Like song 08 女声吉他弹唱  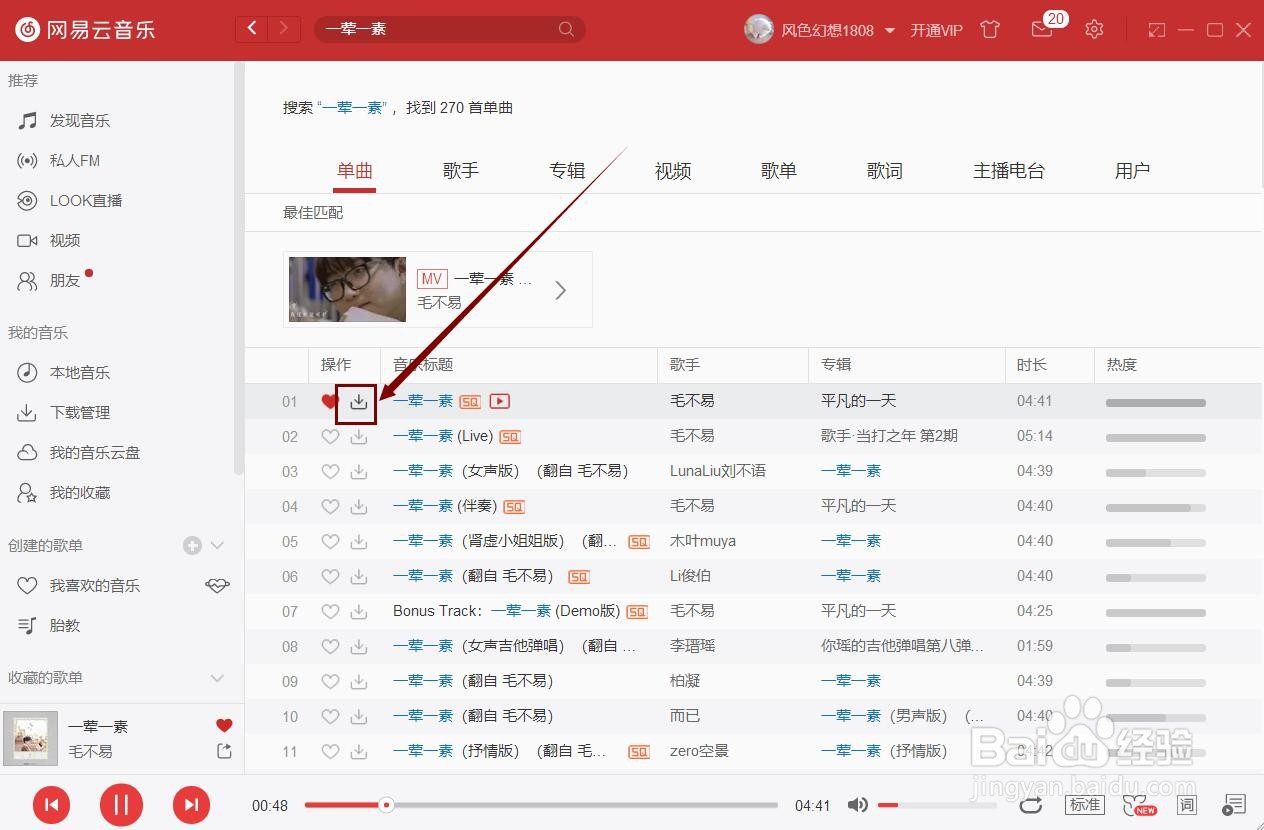pos(330,647)
